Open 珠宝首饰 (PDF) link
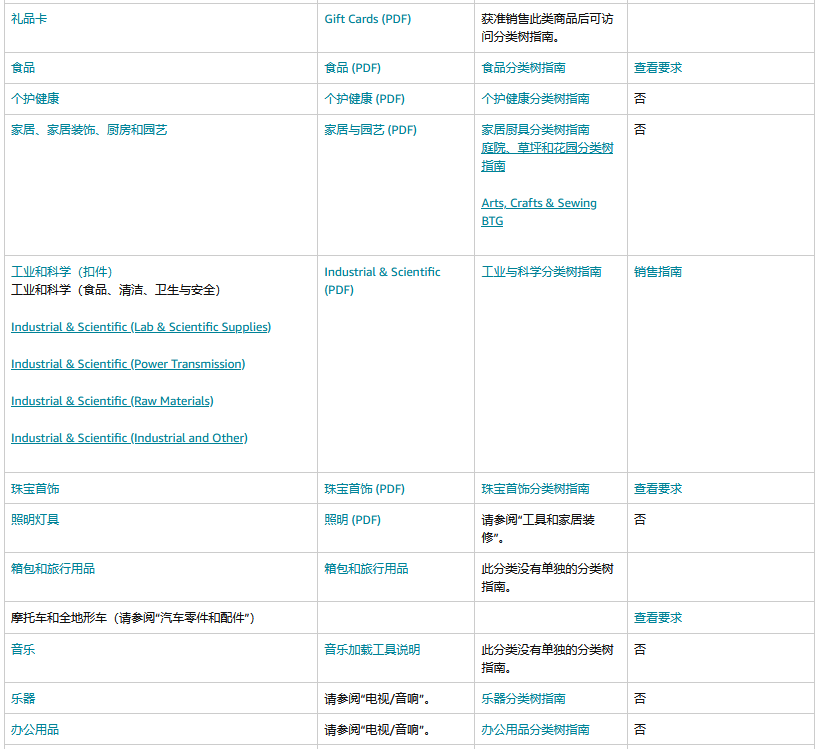The height and width of the screenshot is (749, 819). point(364,489)
